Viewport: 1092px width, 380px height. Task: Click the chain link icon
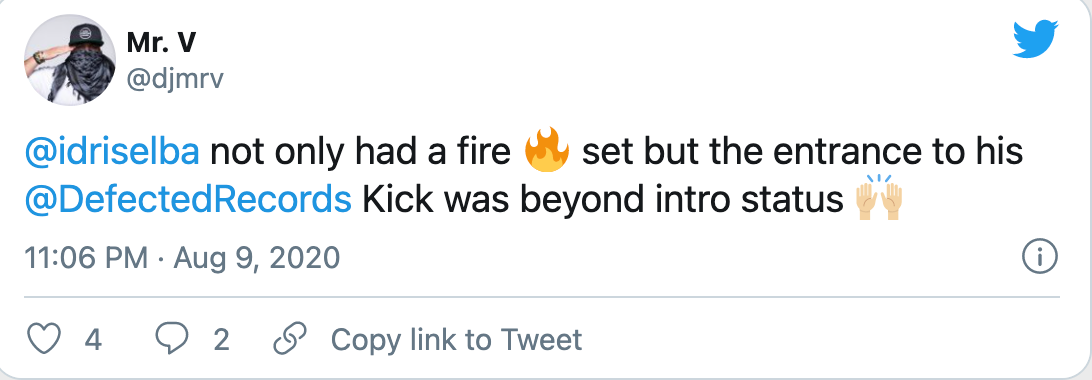290,339
